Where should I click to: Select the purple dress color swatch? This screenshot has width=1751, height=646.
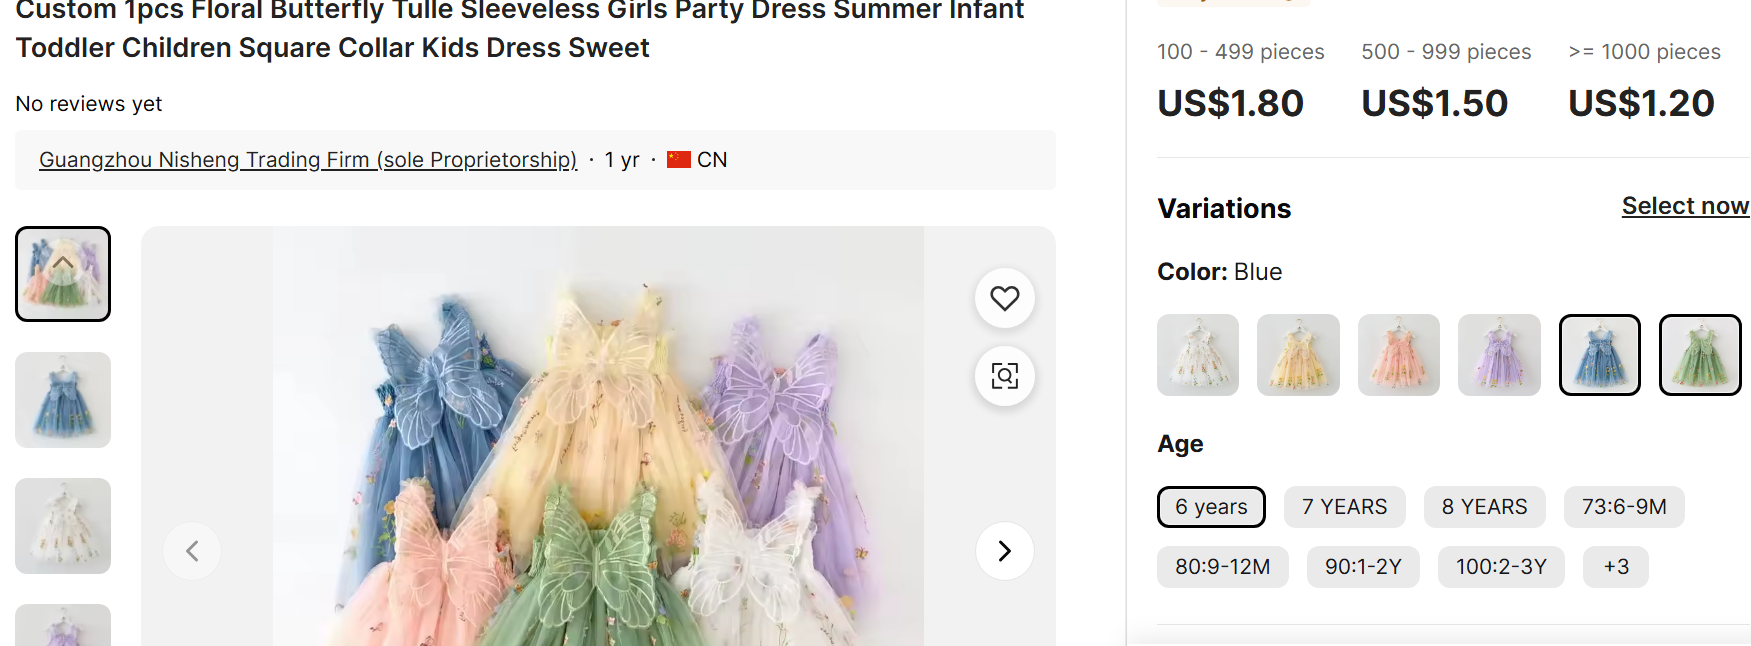[1498, 355]
